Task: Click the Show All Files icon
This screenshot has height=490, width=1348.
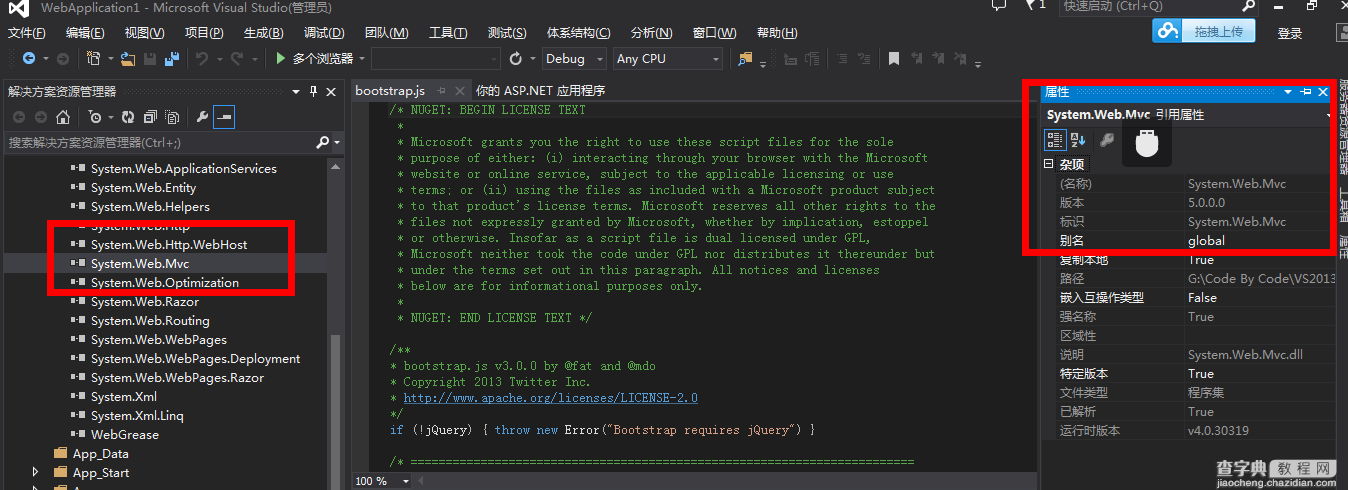Action: pos(171,117)
